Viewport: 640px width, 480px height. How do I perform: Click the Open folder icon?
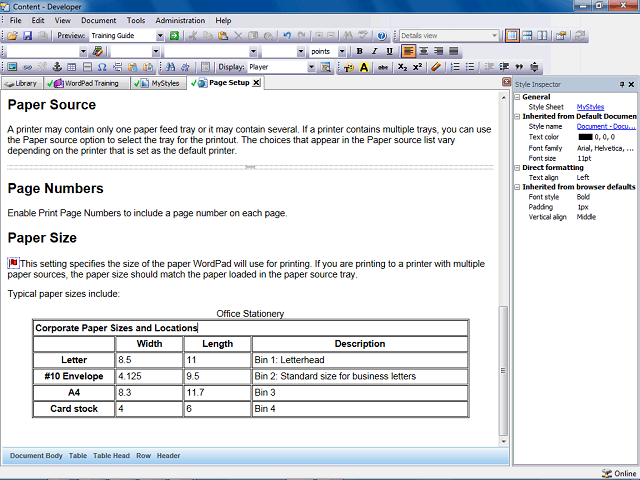(x=12, y=36)
